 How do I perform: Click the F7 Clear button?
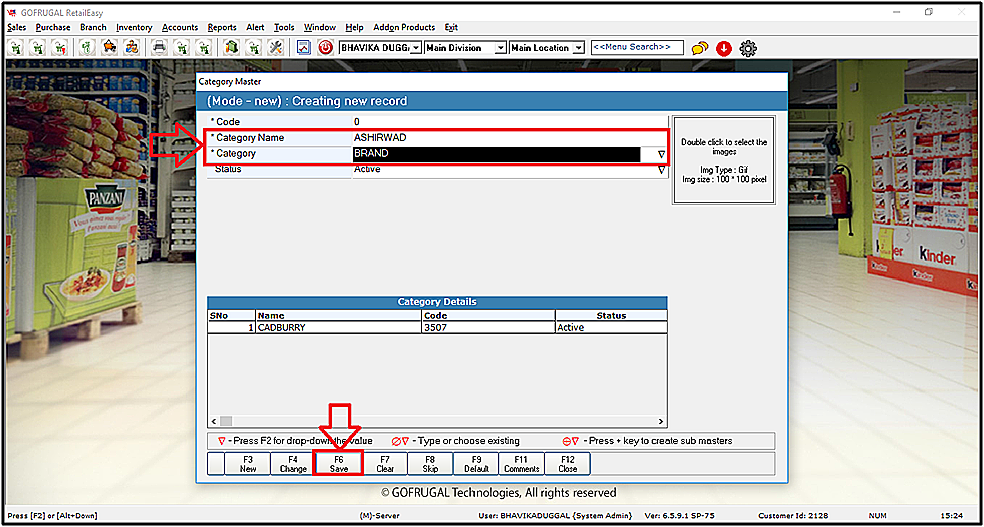pyautogui.click(x=385, y=464)
